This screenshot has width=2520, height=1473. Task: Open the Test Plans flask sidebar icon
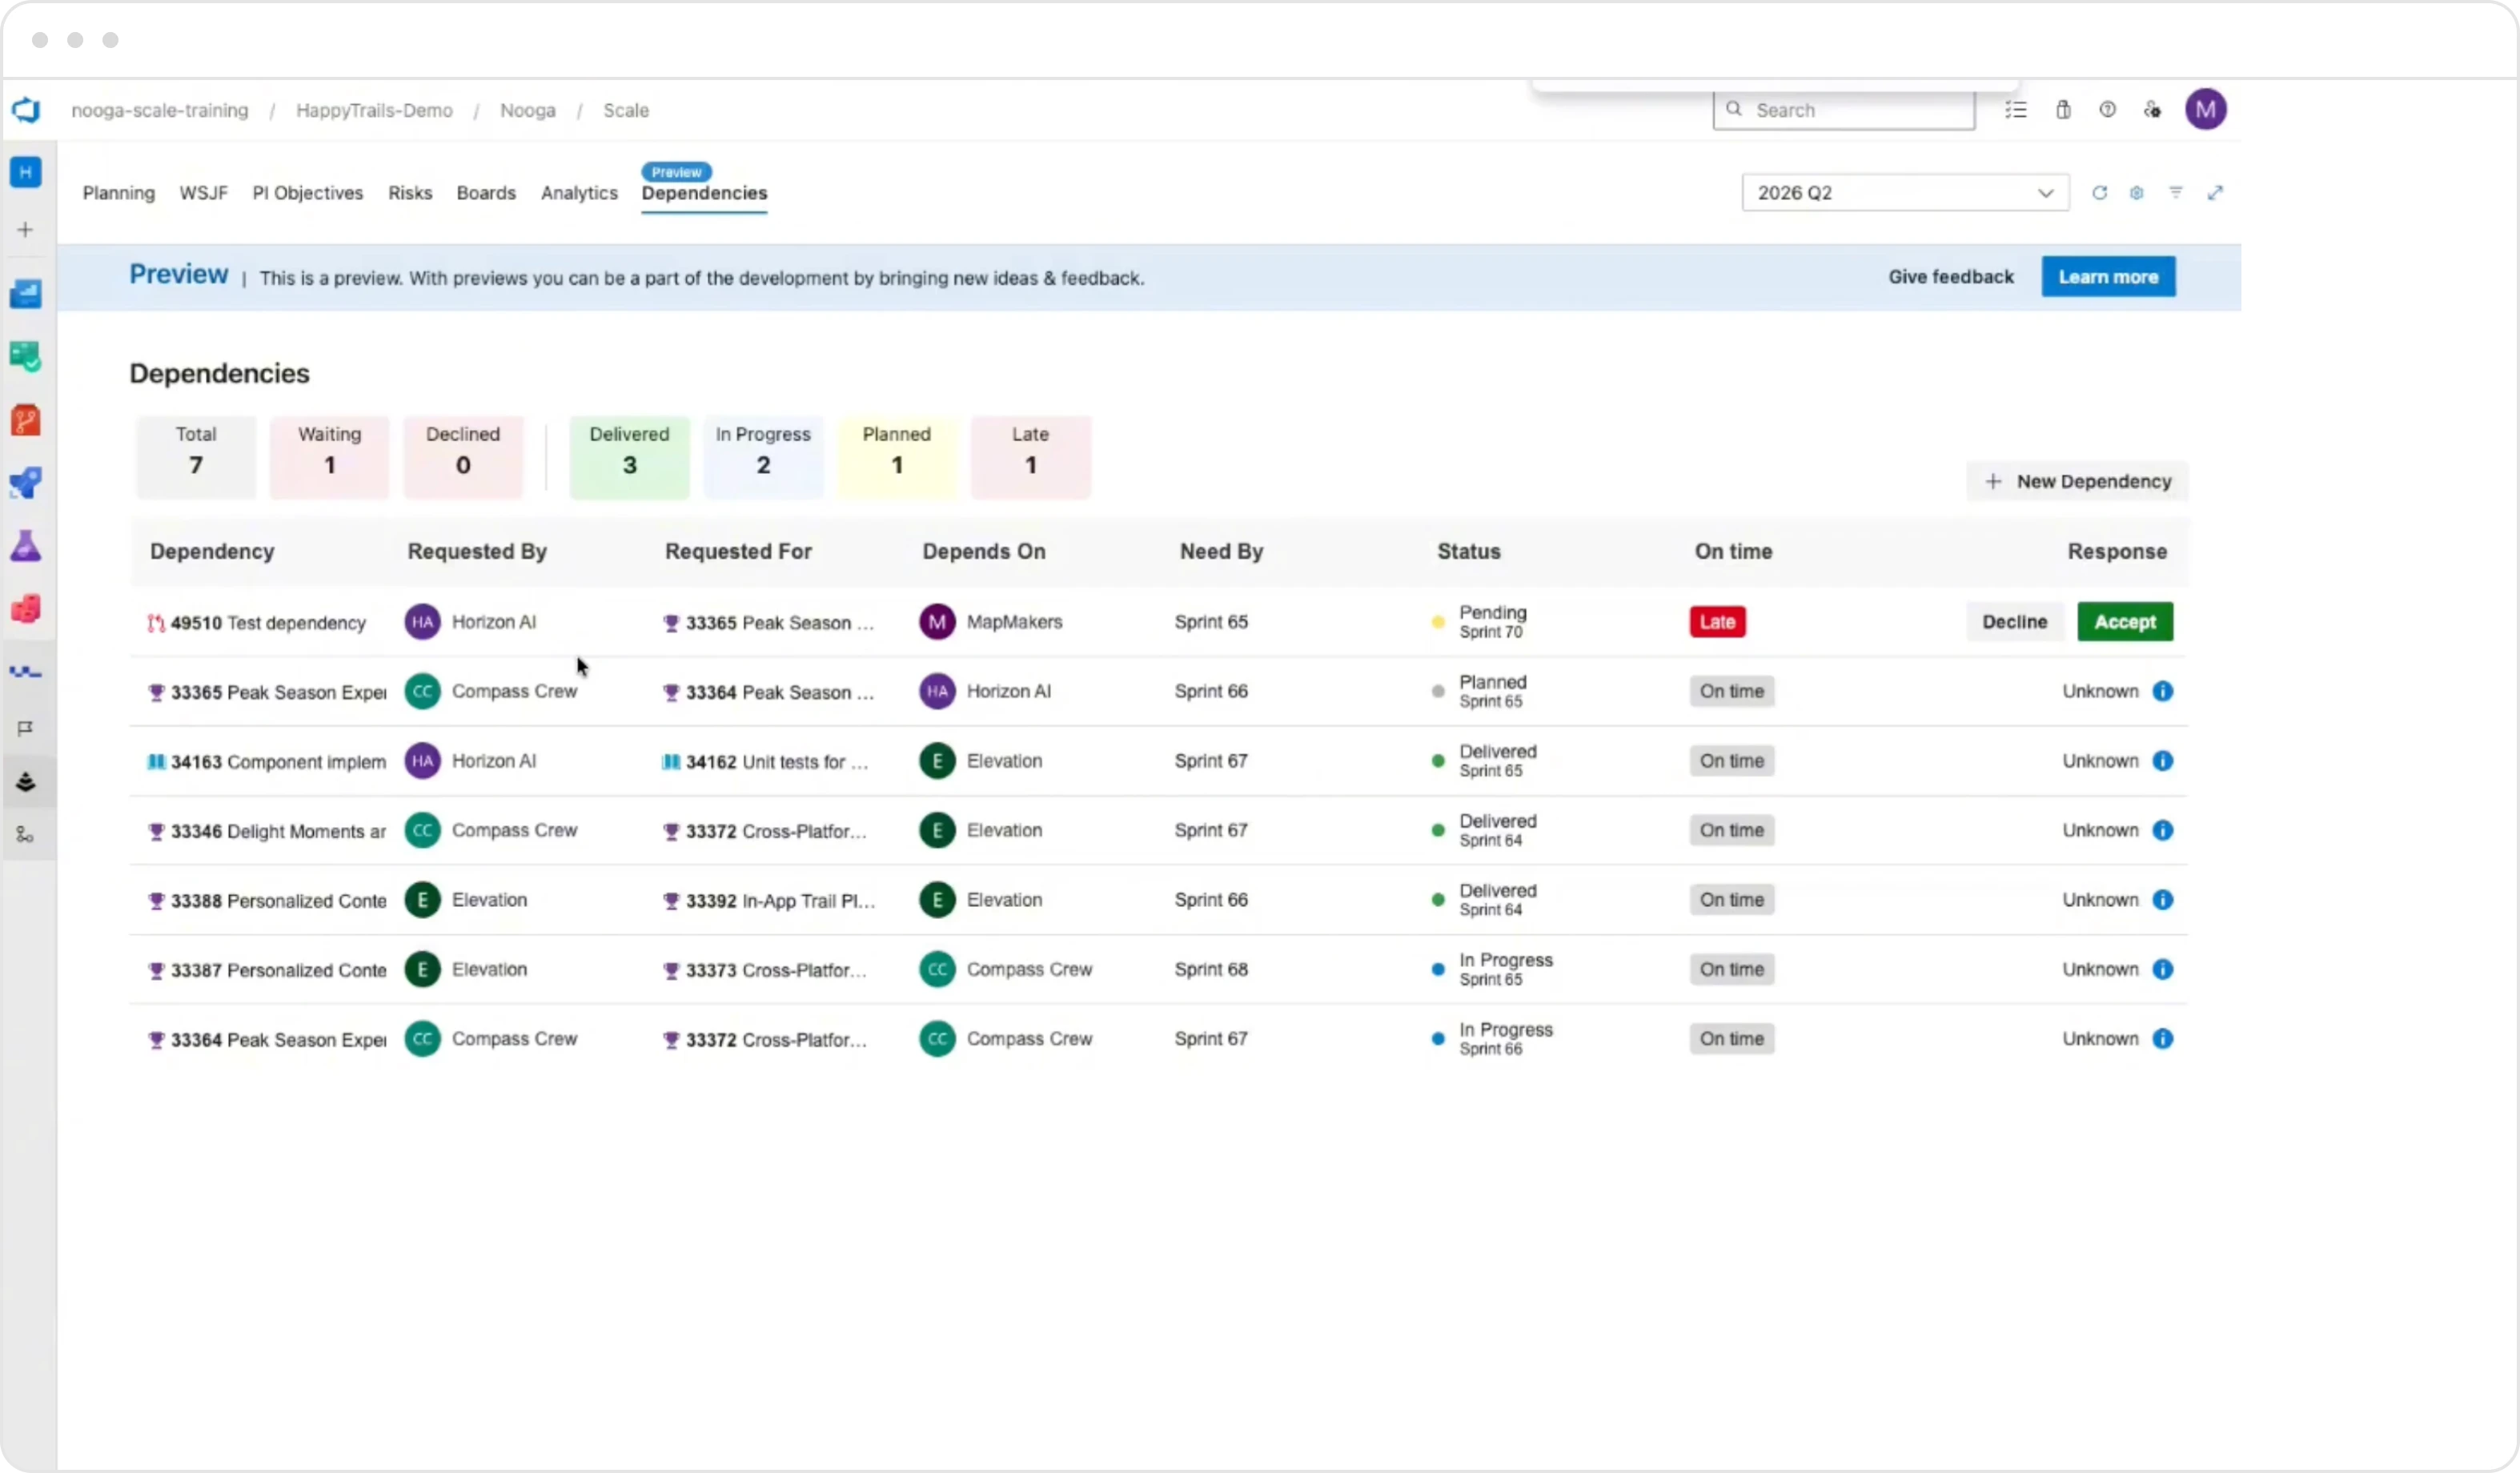point(25,546)
